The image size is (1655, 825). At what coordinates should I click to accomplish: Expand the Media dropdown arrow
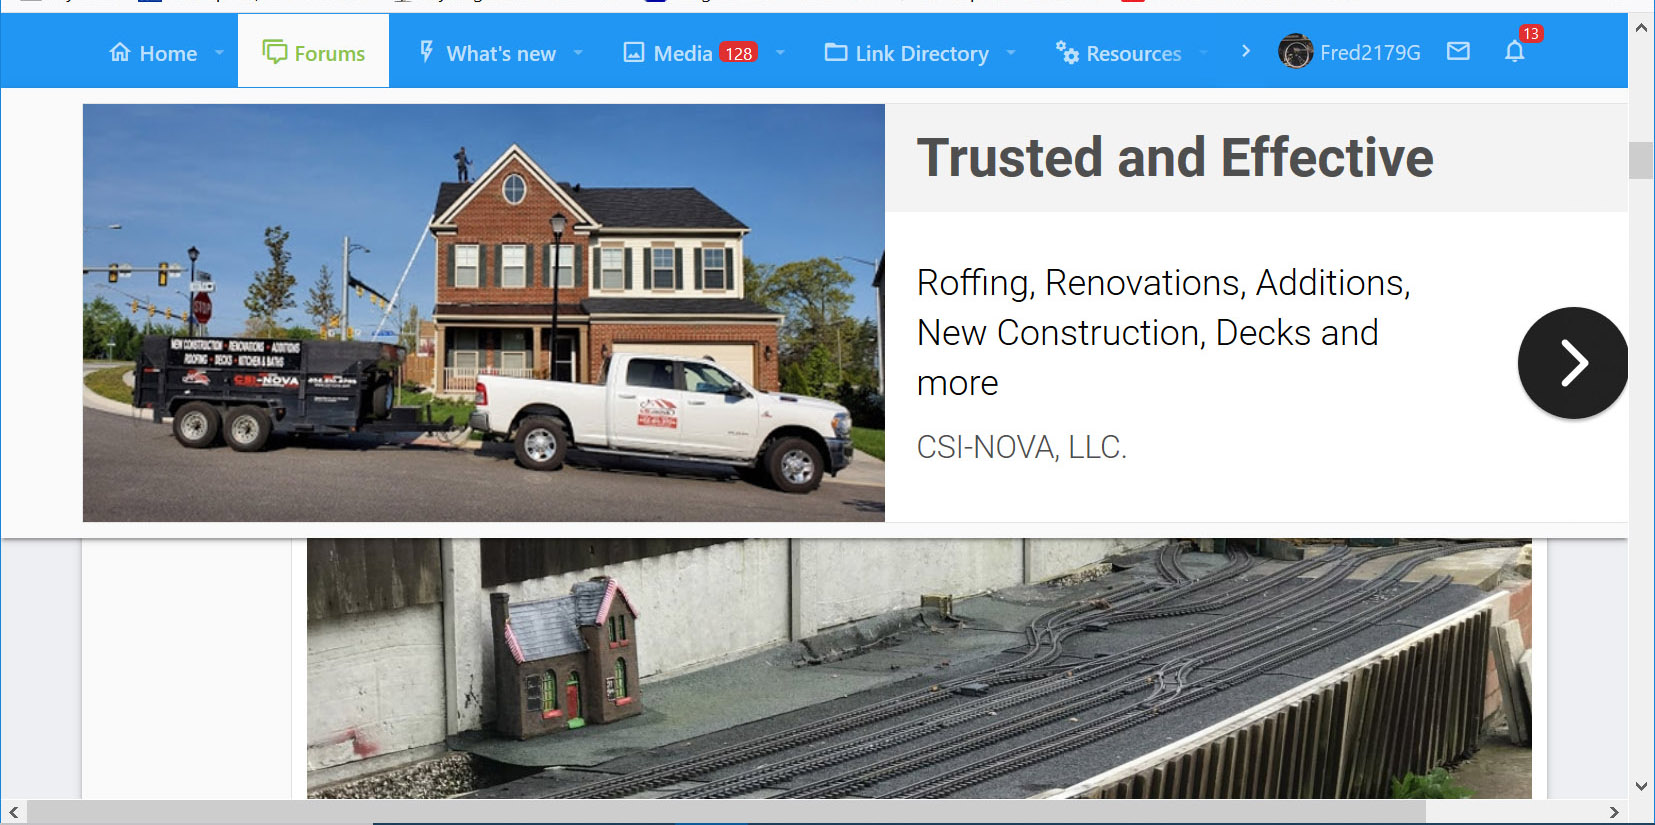pyautogui.click(x=780, y=53)
